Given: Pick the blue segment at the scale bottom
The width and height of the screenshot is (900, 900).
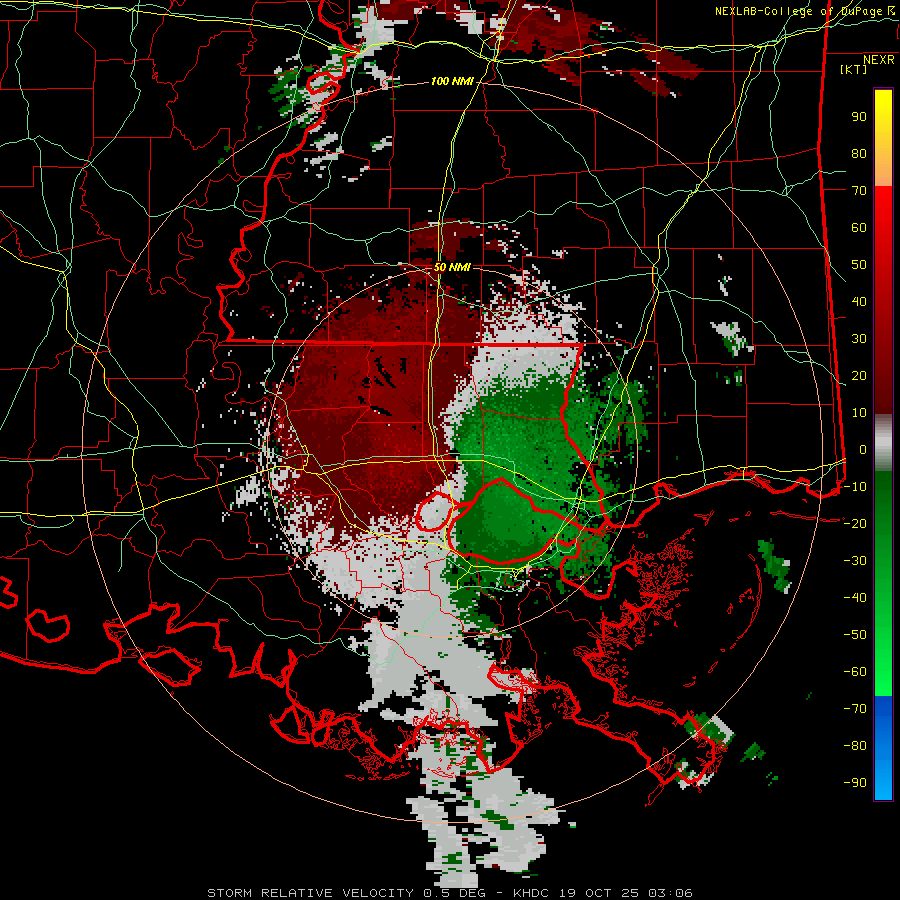Looking at the screenshot, I should 883,748.
